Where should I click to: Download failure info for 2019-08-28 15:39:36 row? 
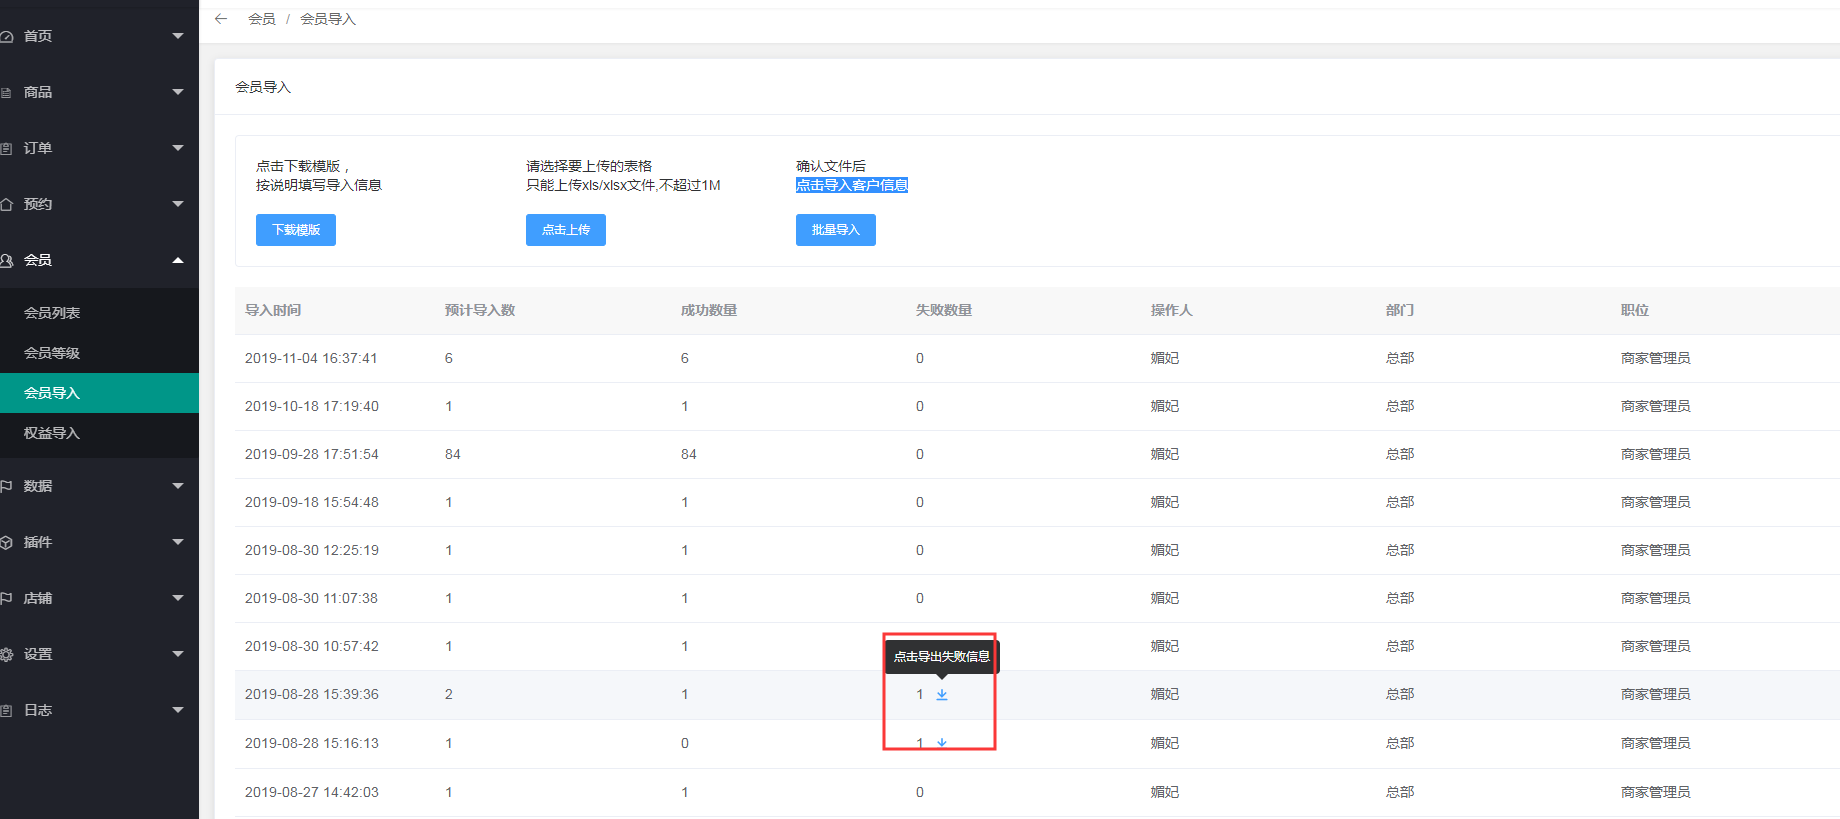pyautogui.click(x=942, y=694)
